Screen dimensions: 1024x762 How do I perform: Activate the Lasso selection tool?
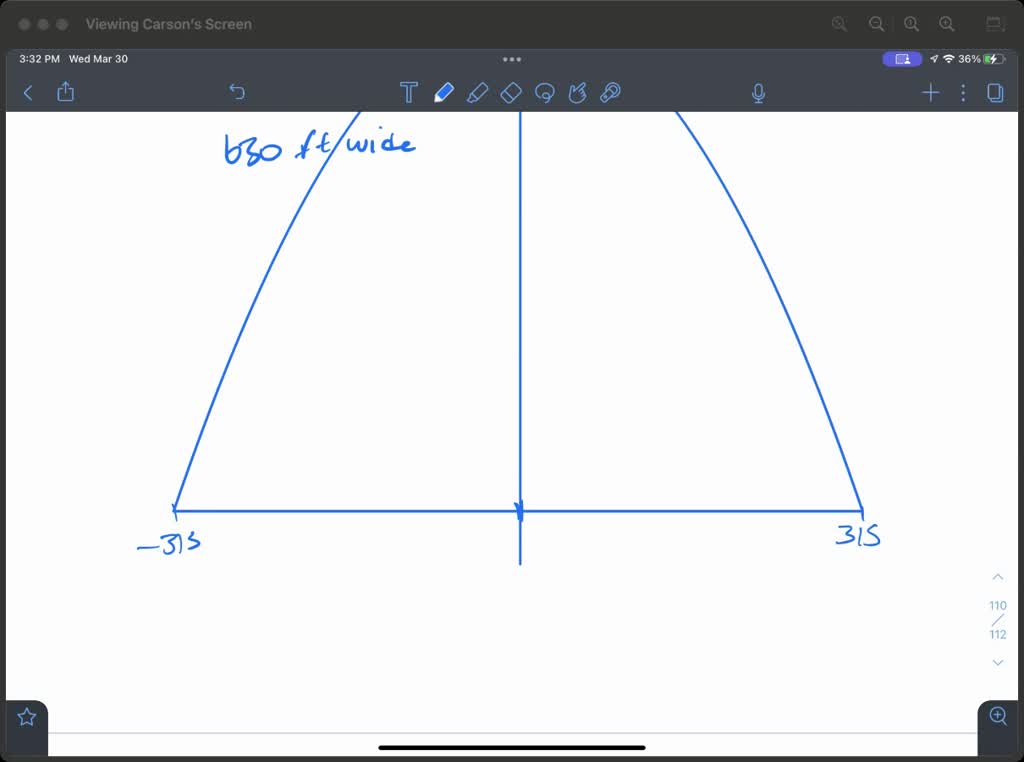coord(545,92)
